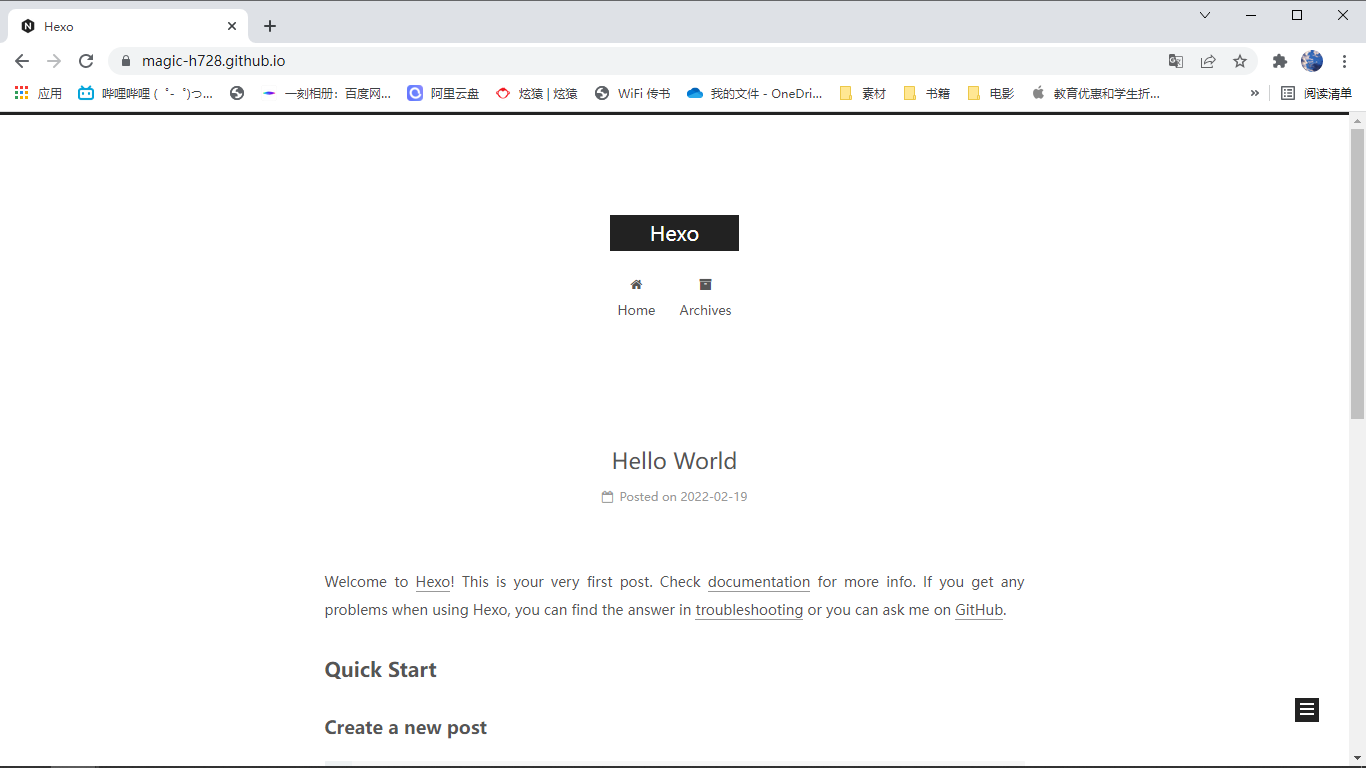Open the 哔哩哔哩 bookmark
The width and height of the screenshot is (1366, 768).
[x=146, y=93]
